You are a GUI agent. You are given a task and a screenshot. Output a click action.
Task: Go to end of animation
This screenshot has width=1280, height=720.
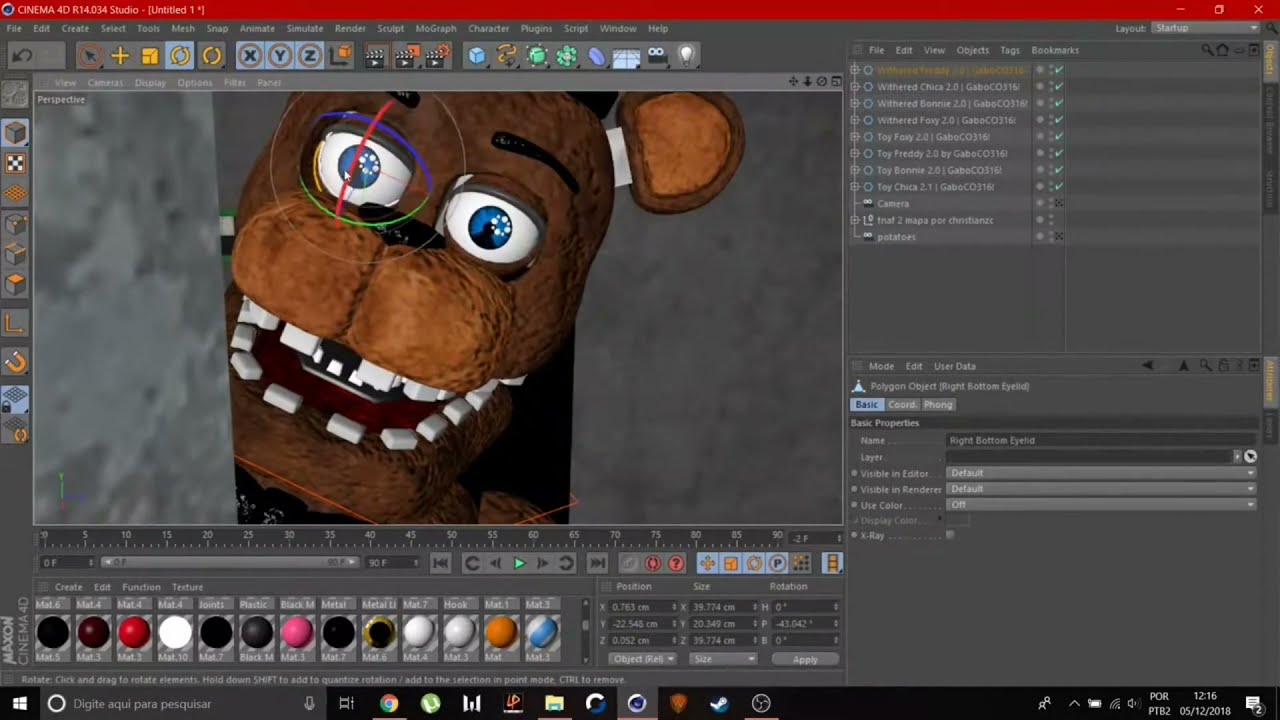tap(597, 564)
